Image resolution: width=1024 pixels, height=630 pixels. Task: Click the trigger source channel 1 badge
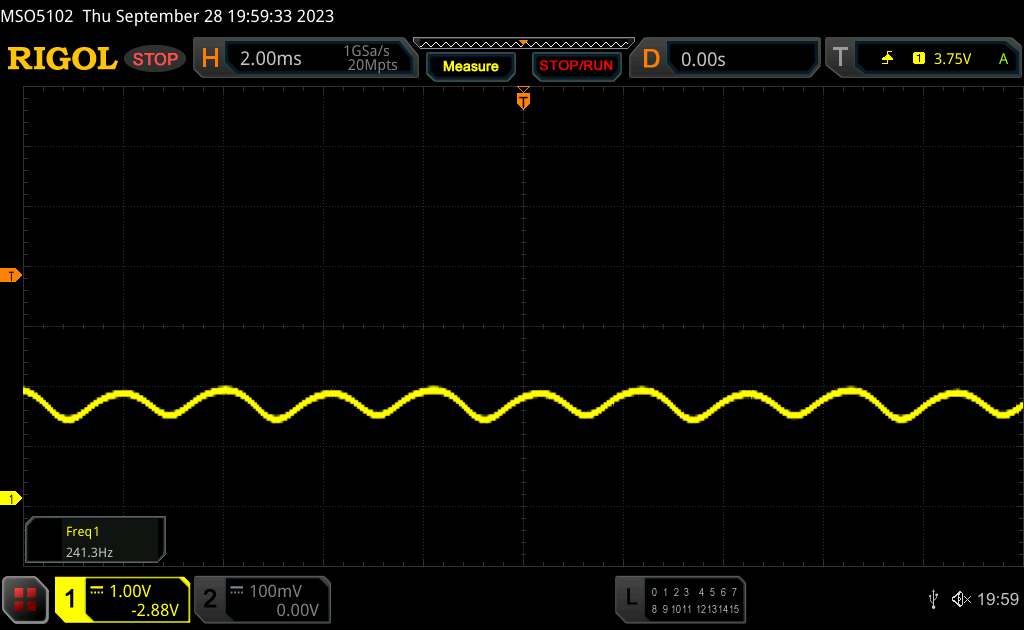[918, 58]
